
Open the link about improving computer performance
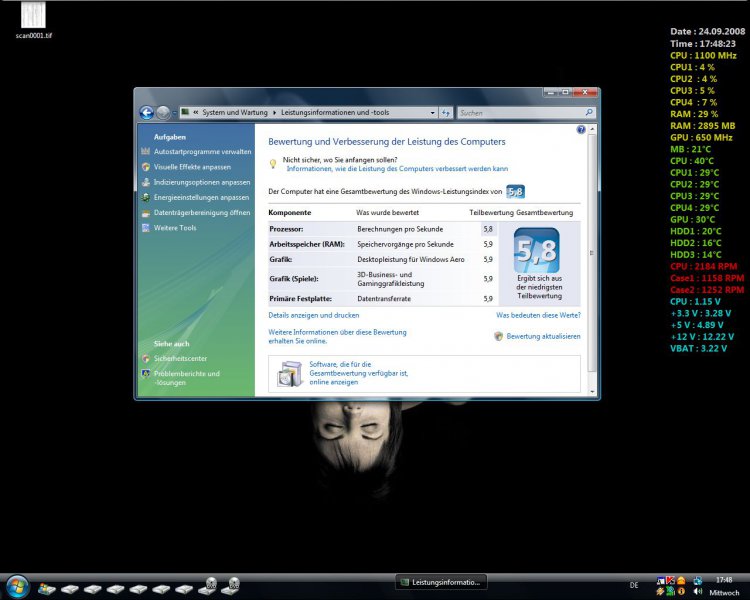click(x=397, y=169)
